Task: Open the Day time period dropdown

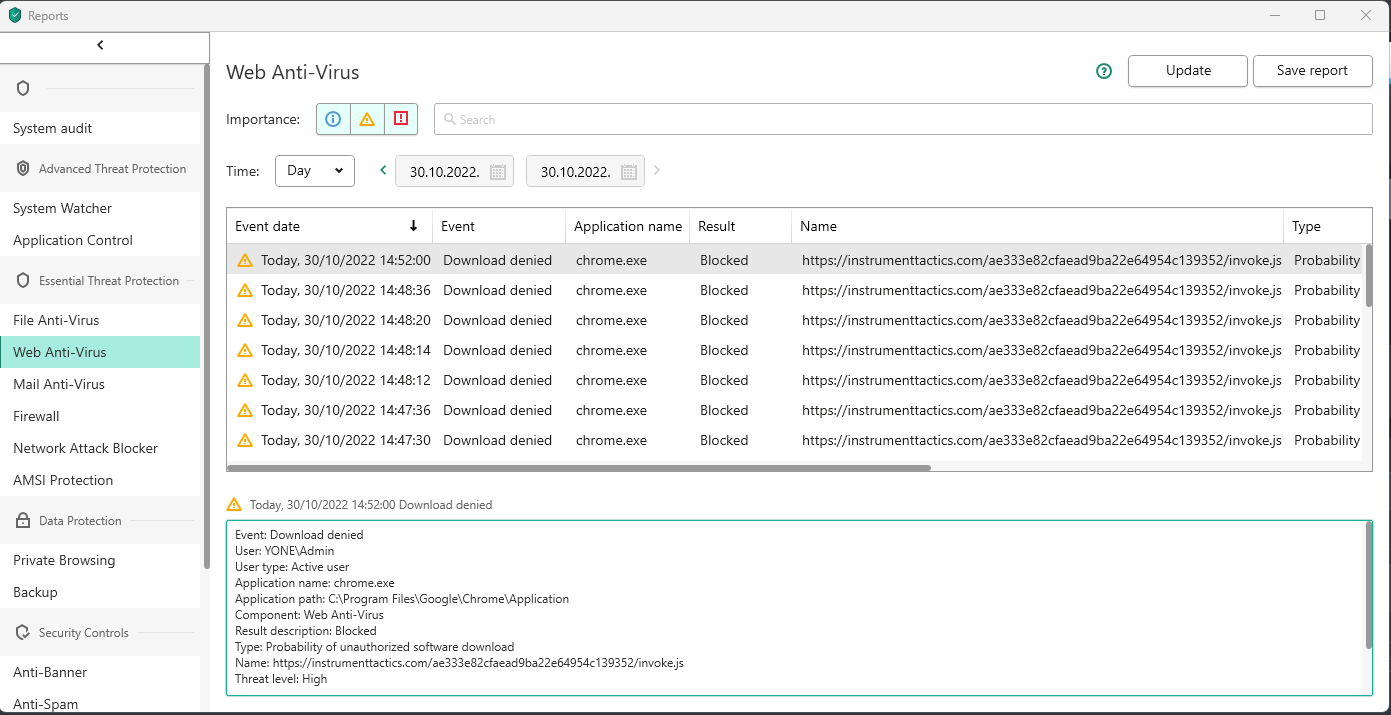Action: [x=314, y=171]
